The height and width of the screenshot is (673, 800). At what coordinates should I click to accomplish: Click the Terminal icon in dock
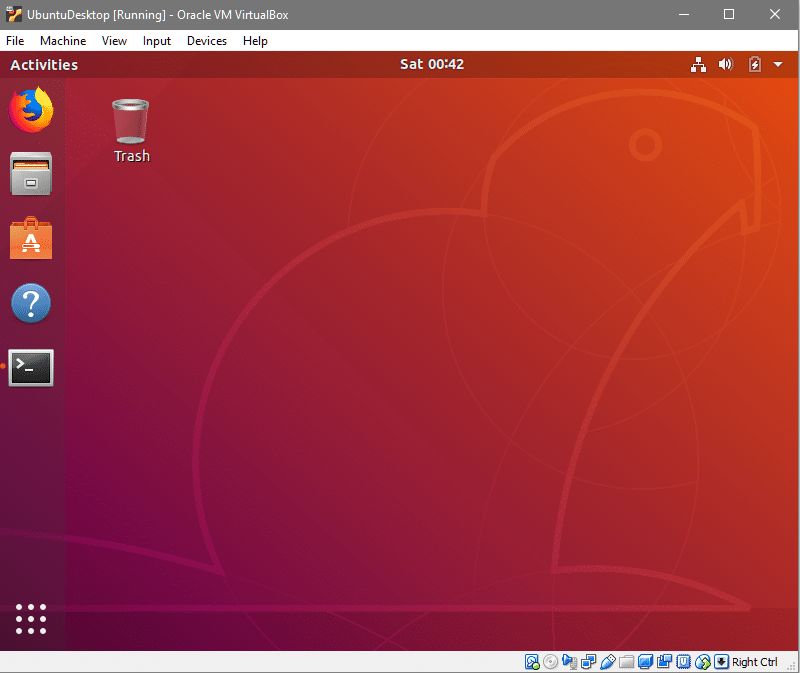(31, 367)
